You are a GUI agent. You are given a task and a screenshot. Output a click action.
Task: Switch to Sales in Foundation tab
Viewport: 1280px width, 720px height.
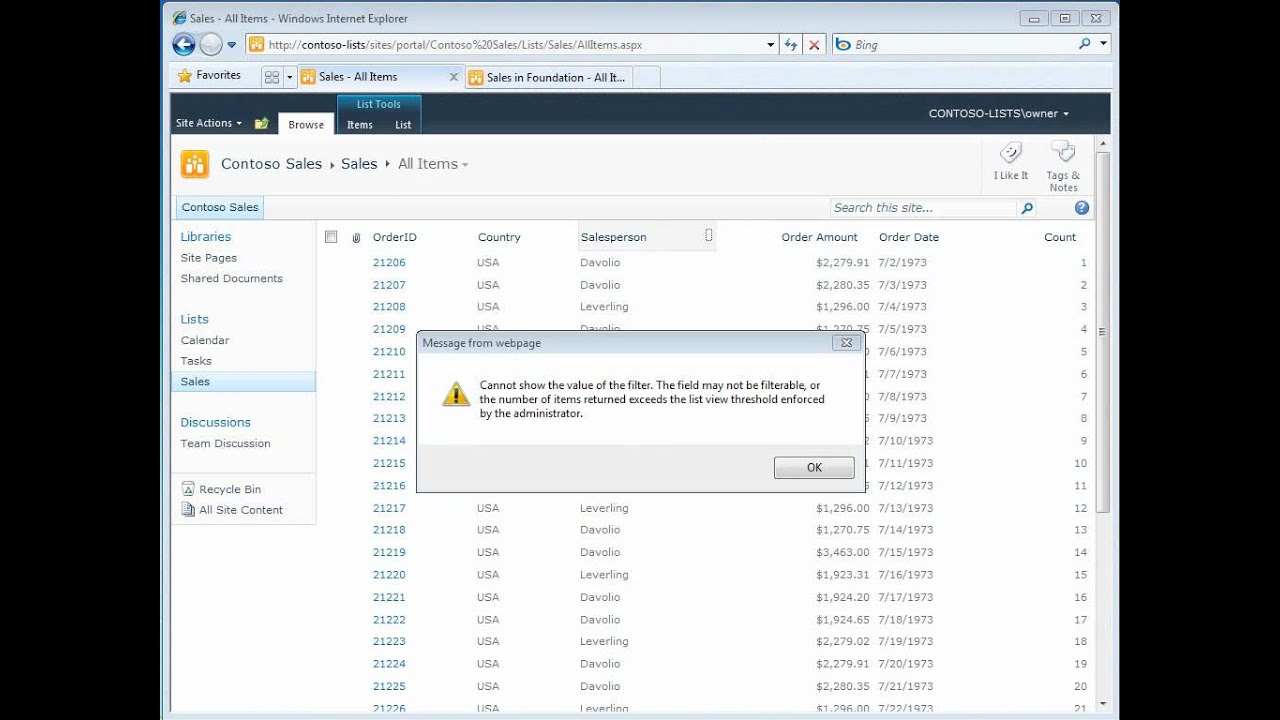pos(548,77)
